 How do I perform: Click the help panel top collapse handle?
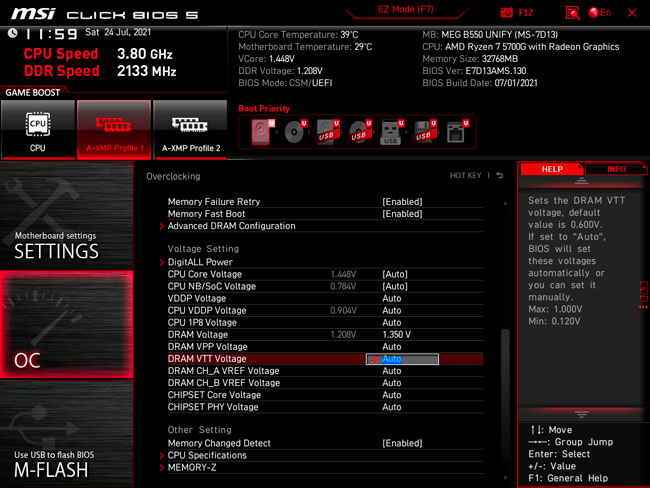tap(581, 181)
